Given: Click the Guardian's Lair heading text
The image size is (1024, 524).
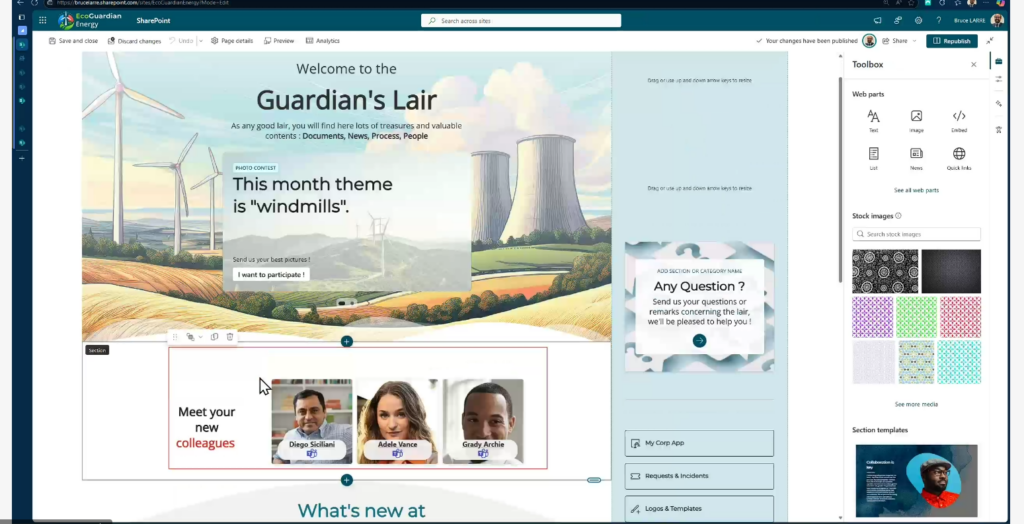Looking at the screenshot, I should click(346, 100).
